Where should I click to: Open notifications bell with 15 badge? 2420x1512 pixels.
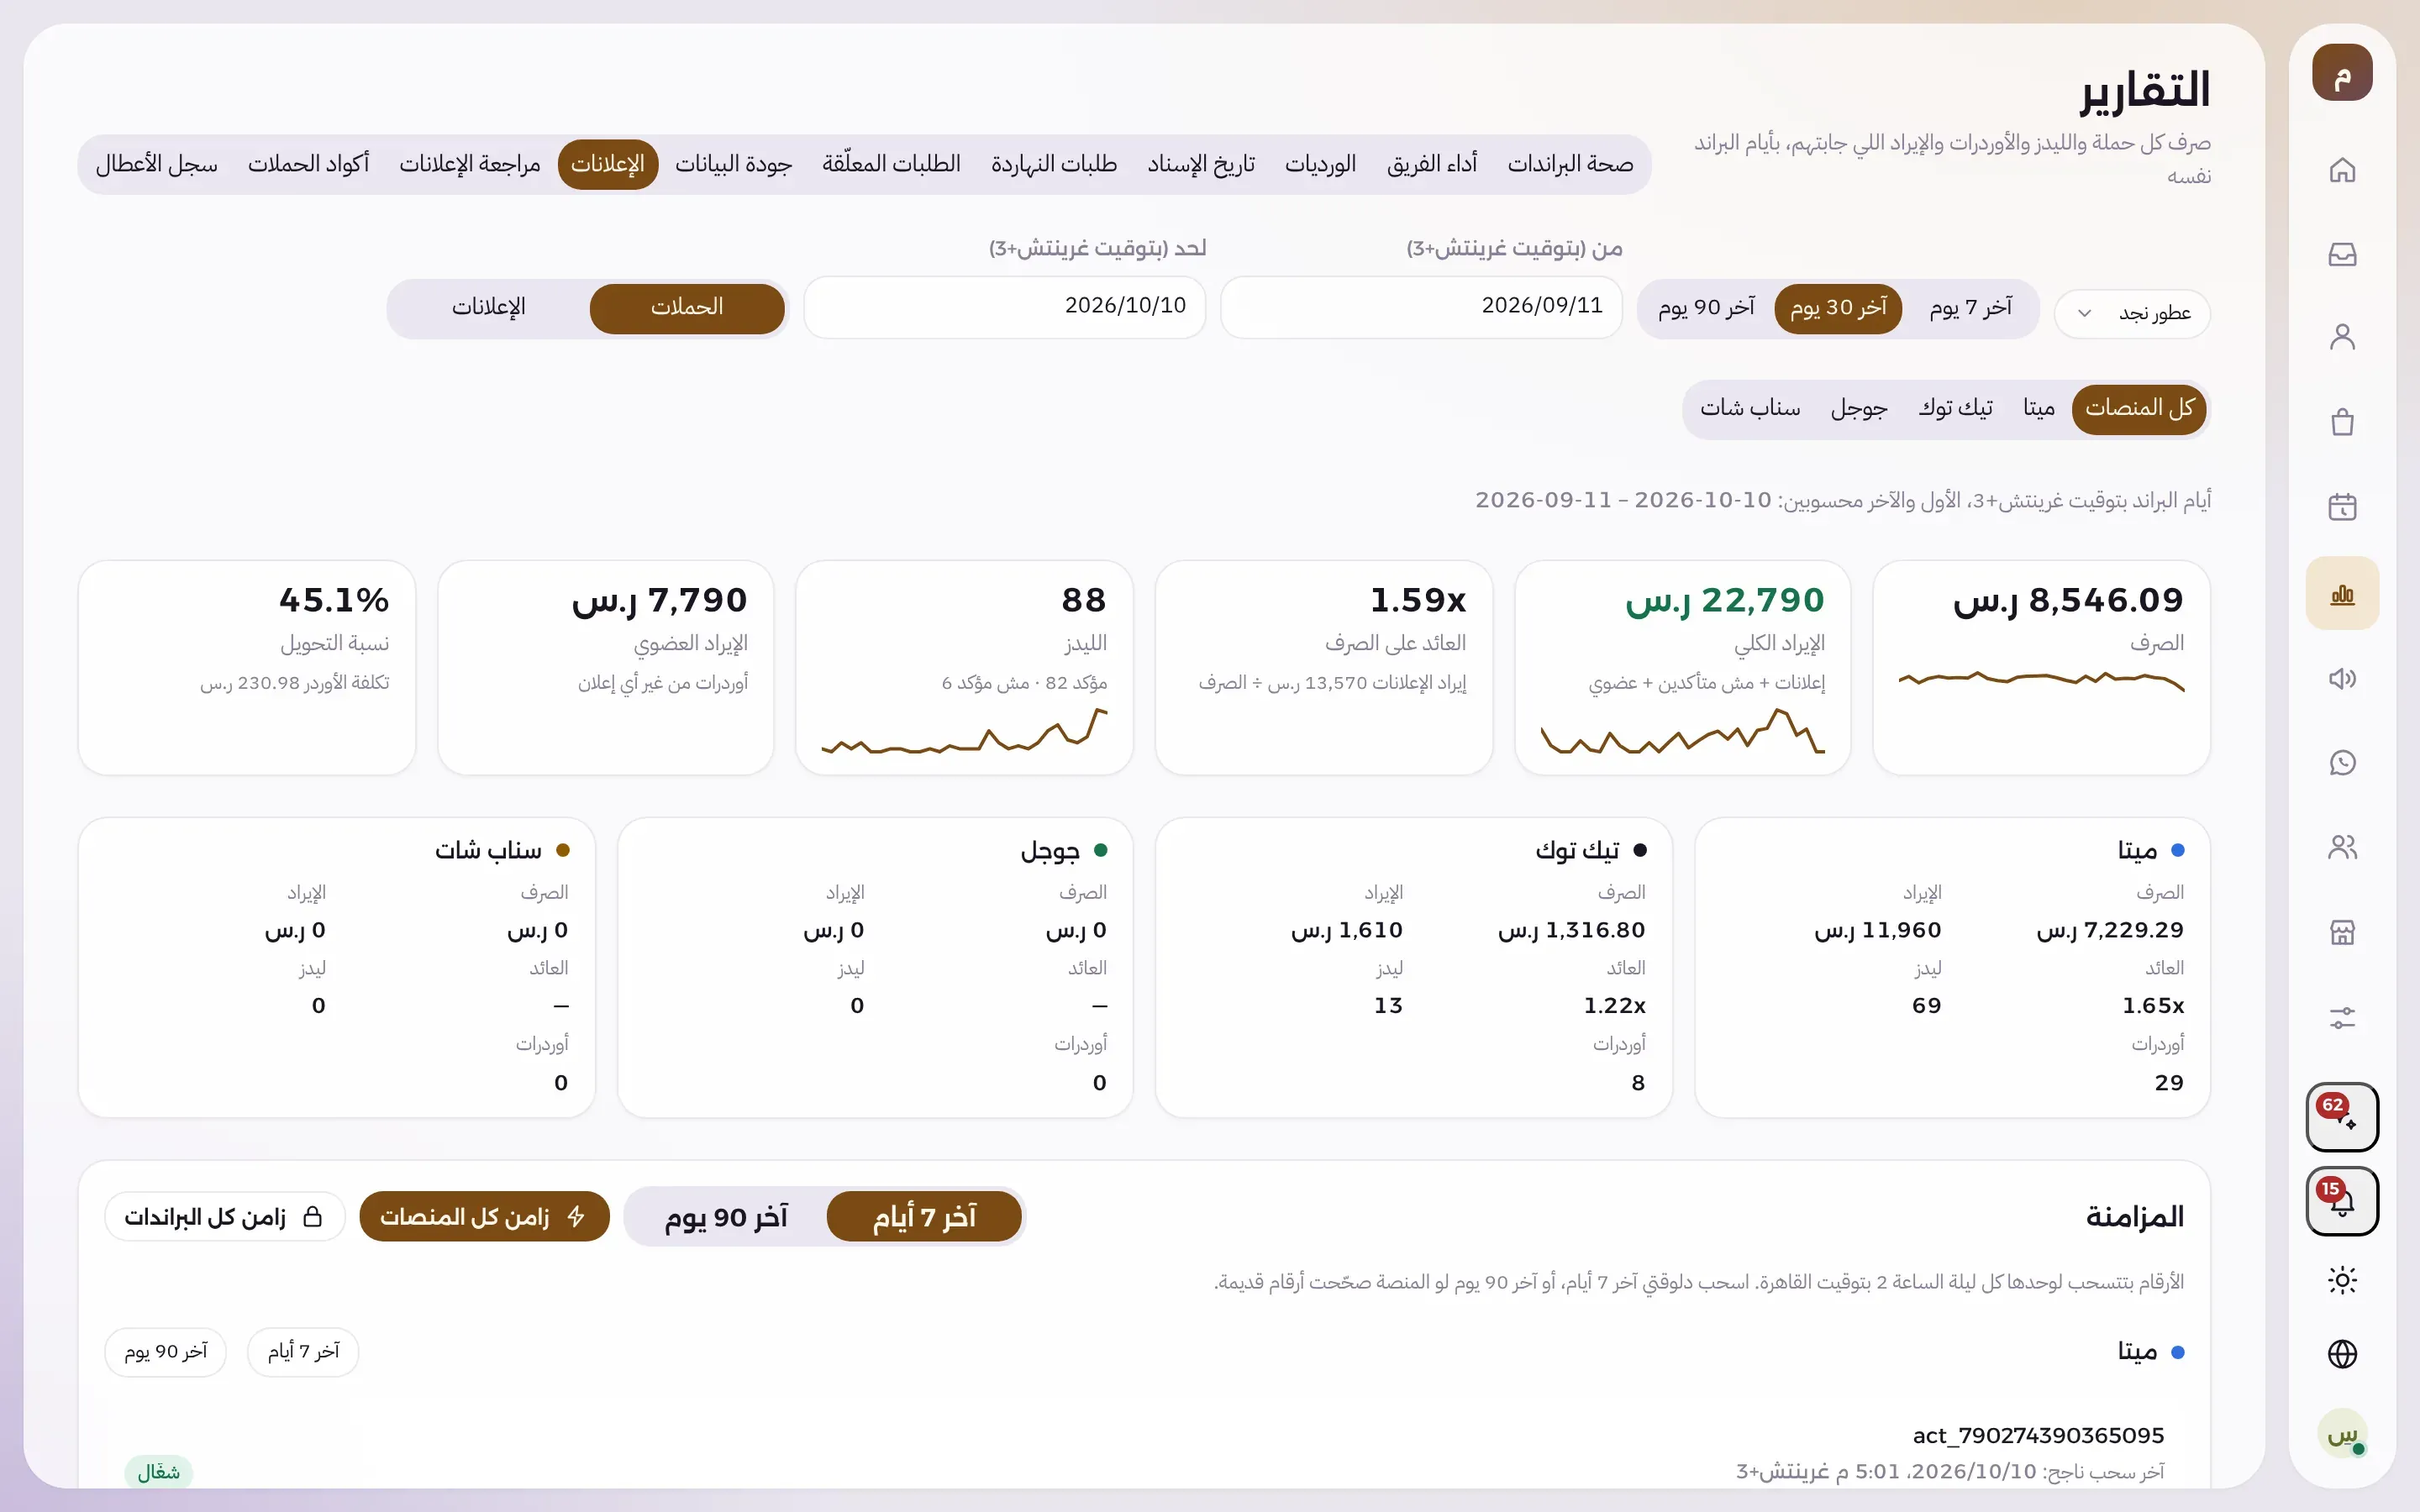click(2342, 1201)
